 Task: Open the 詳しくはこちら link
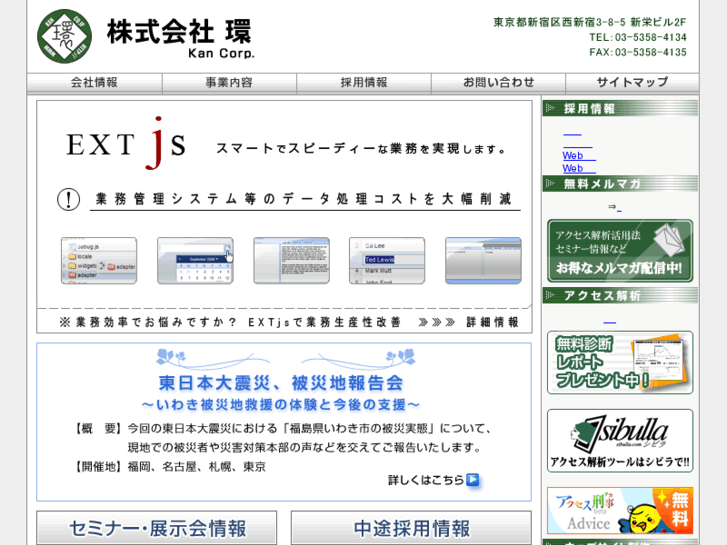[426, 480]
